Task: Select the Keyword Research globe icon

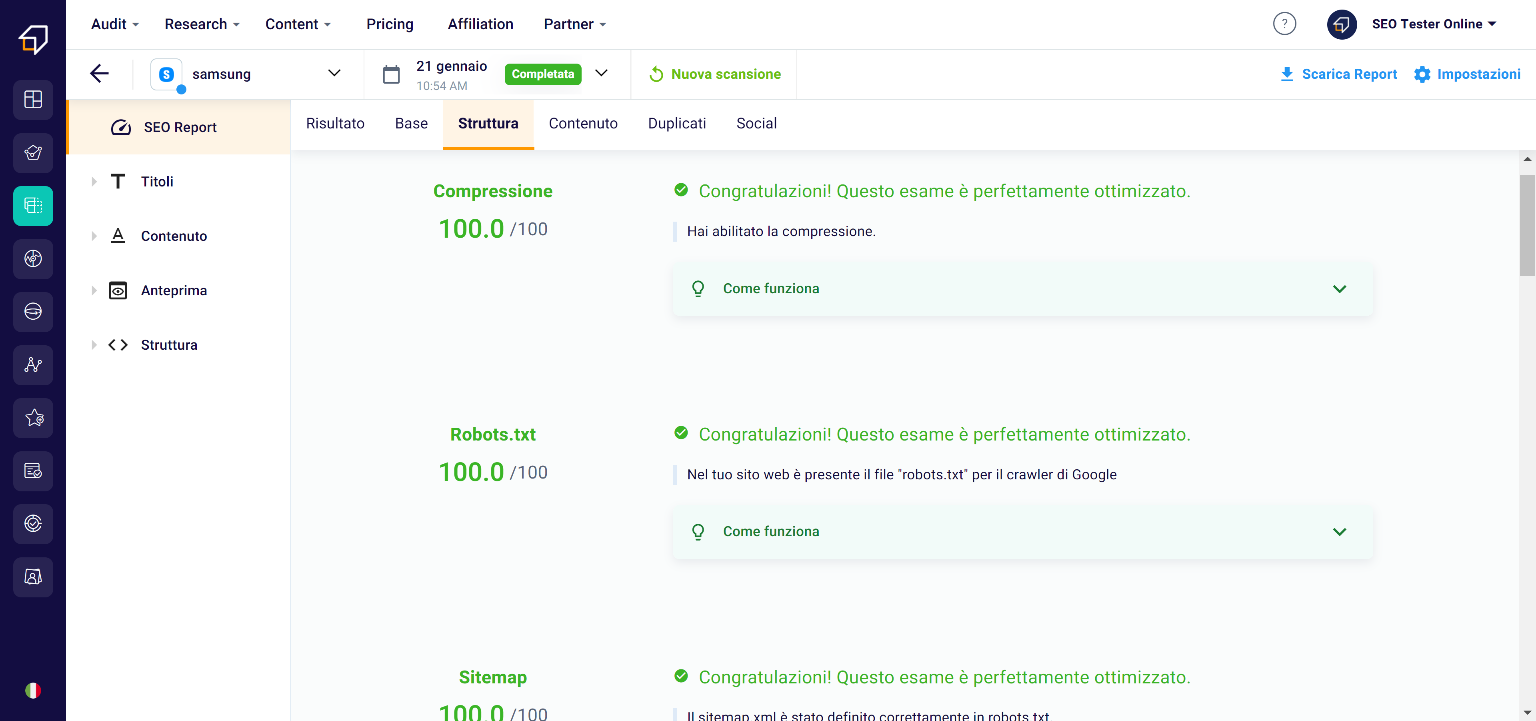Action: (33, 259)
